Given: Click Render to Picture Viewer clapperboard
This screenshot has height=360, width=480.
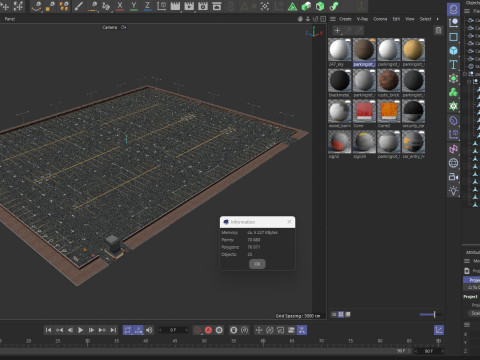Looking at the screenshot, I should [189, 6].
